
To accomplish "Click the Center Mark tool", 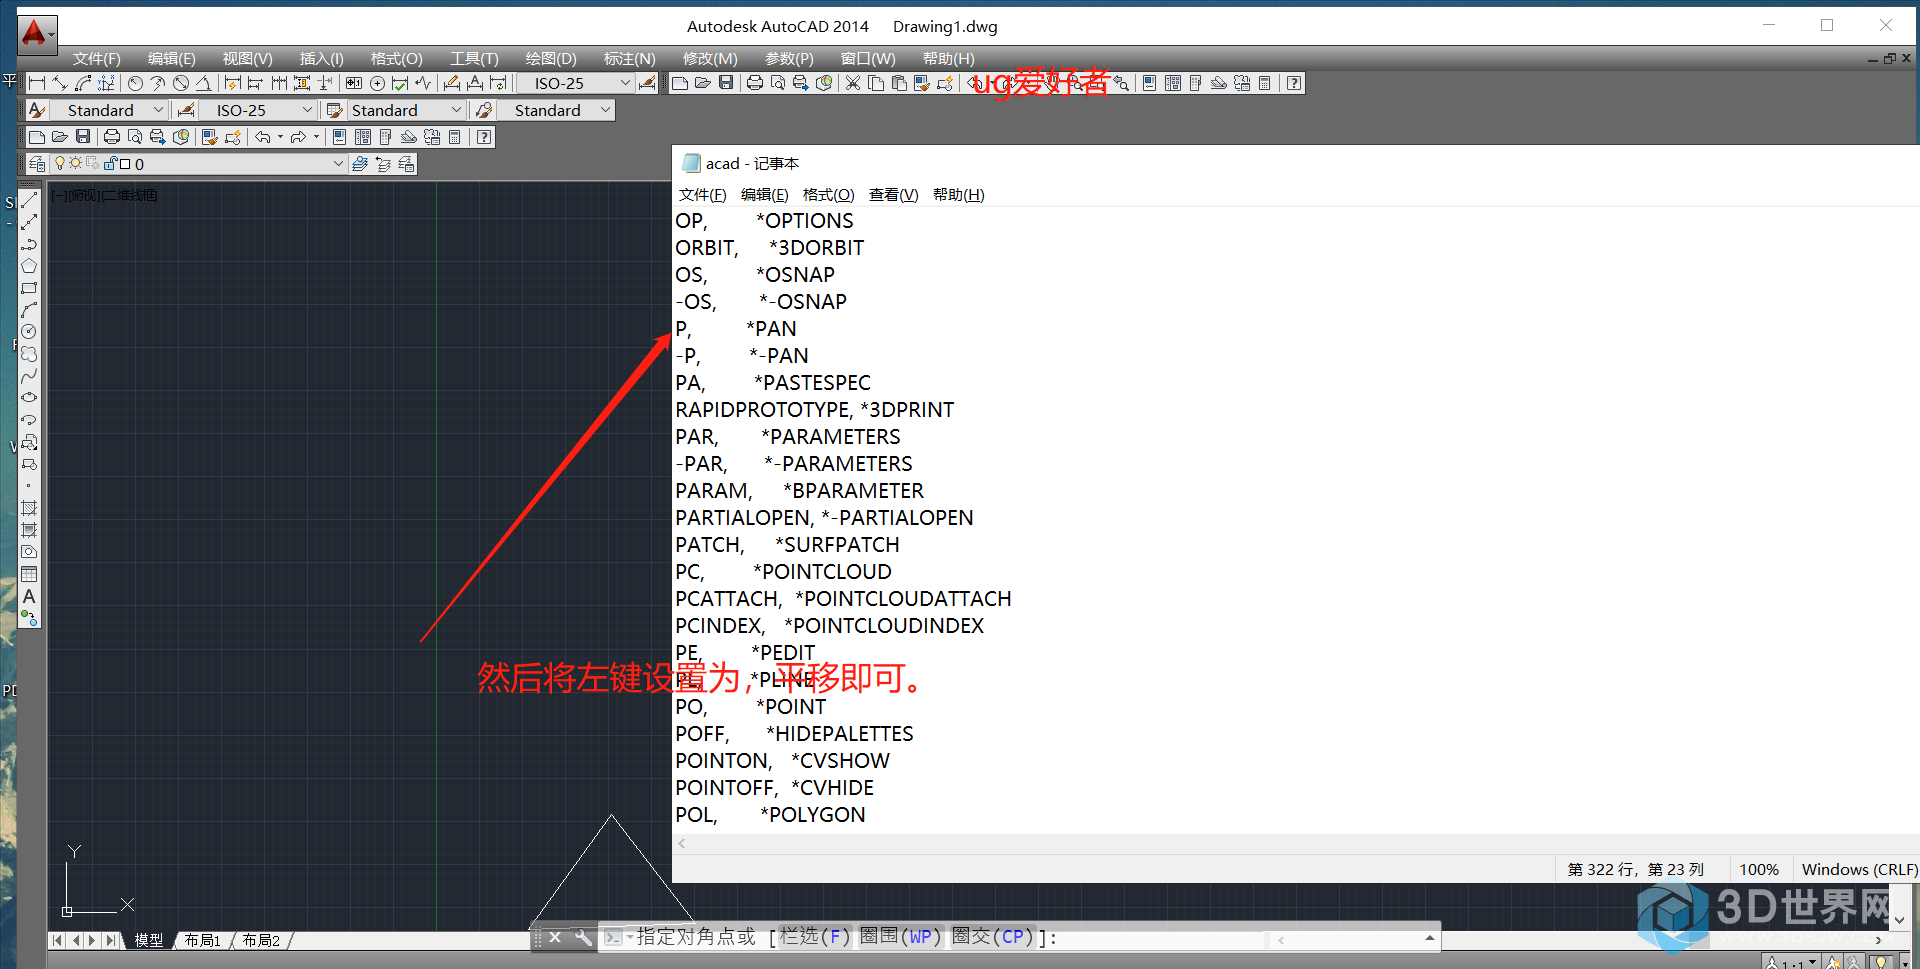I will click(x=377, y=83).
